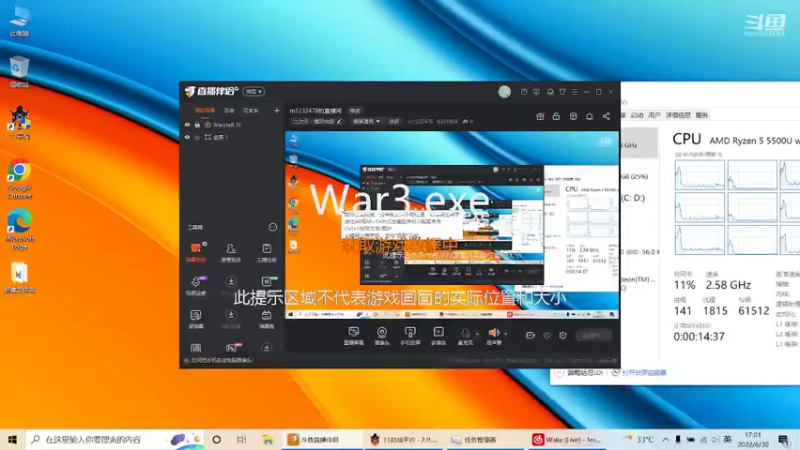Open the gift box icon
This screenshot has width=800, height=450.
[540, 116]
